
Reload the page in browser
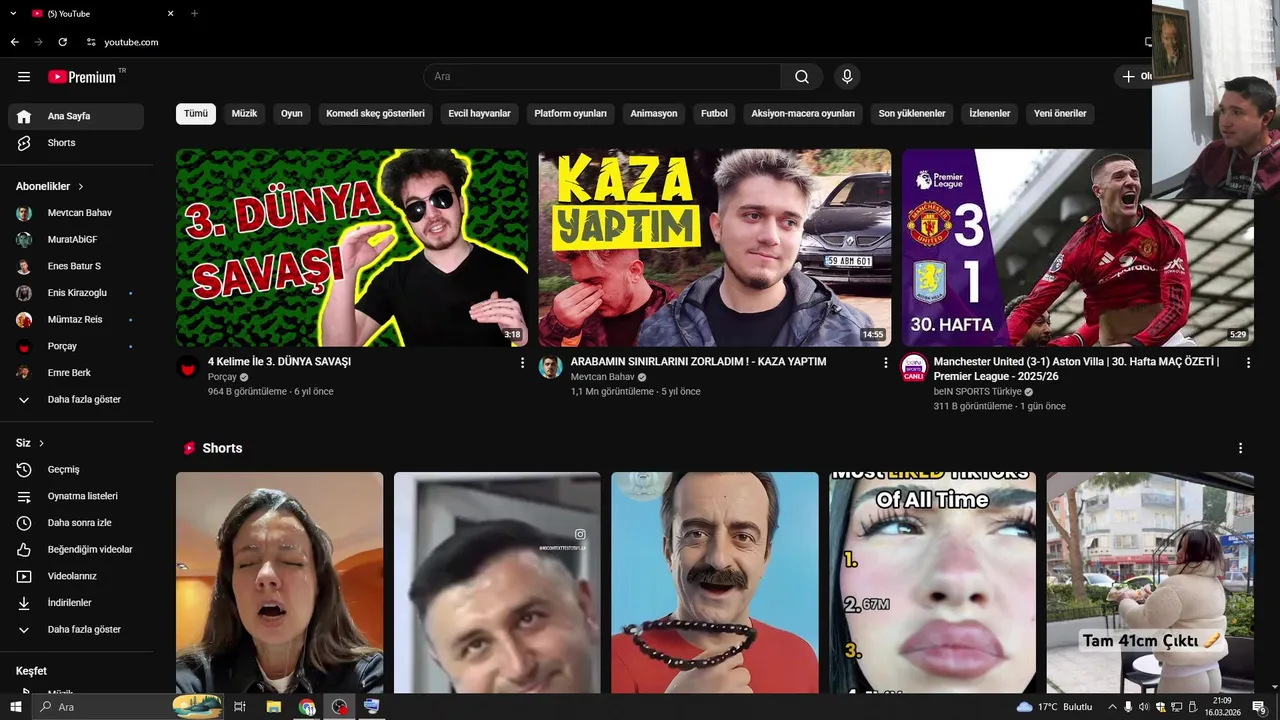pyautogui.click(x=63, y=42)
